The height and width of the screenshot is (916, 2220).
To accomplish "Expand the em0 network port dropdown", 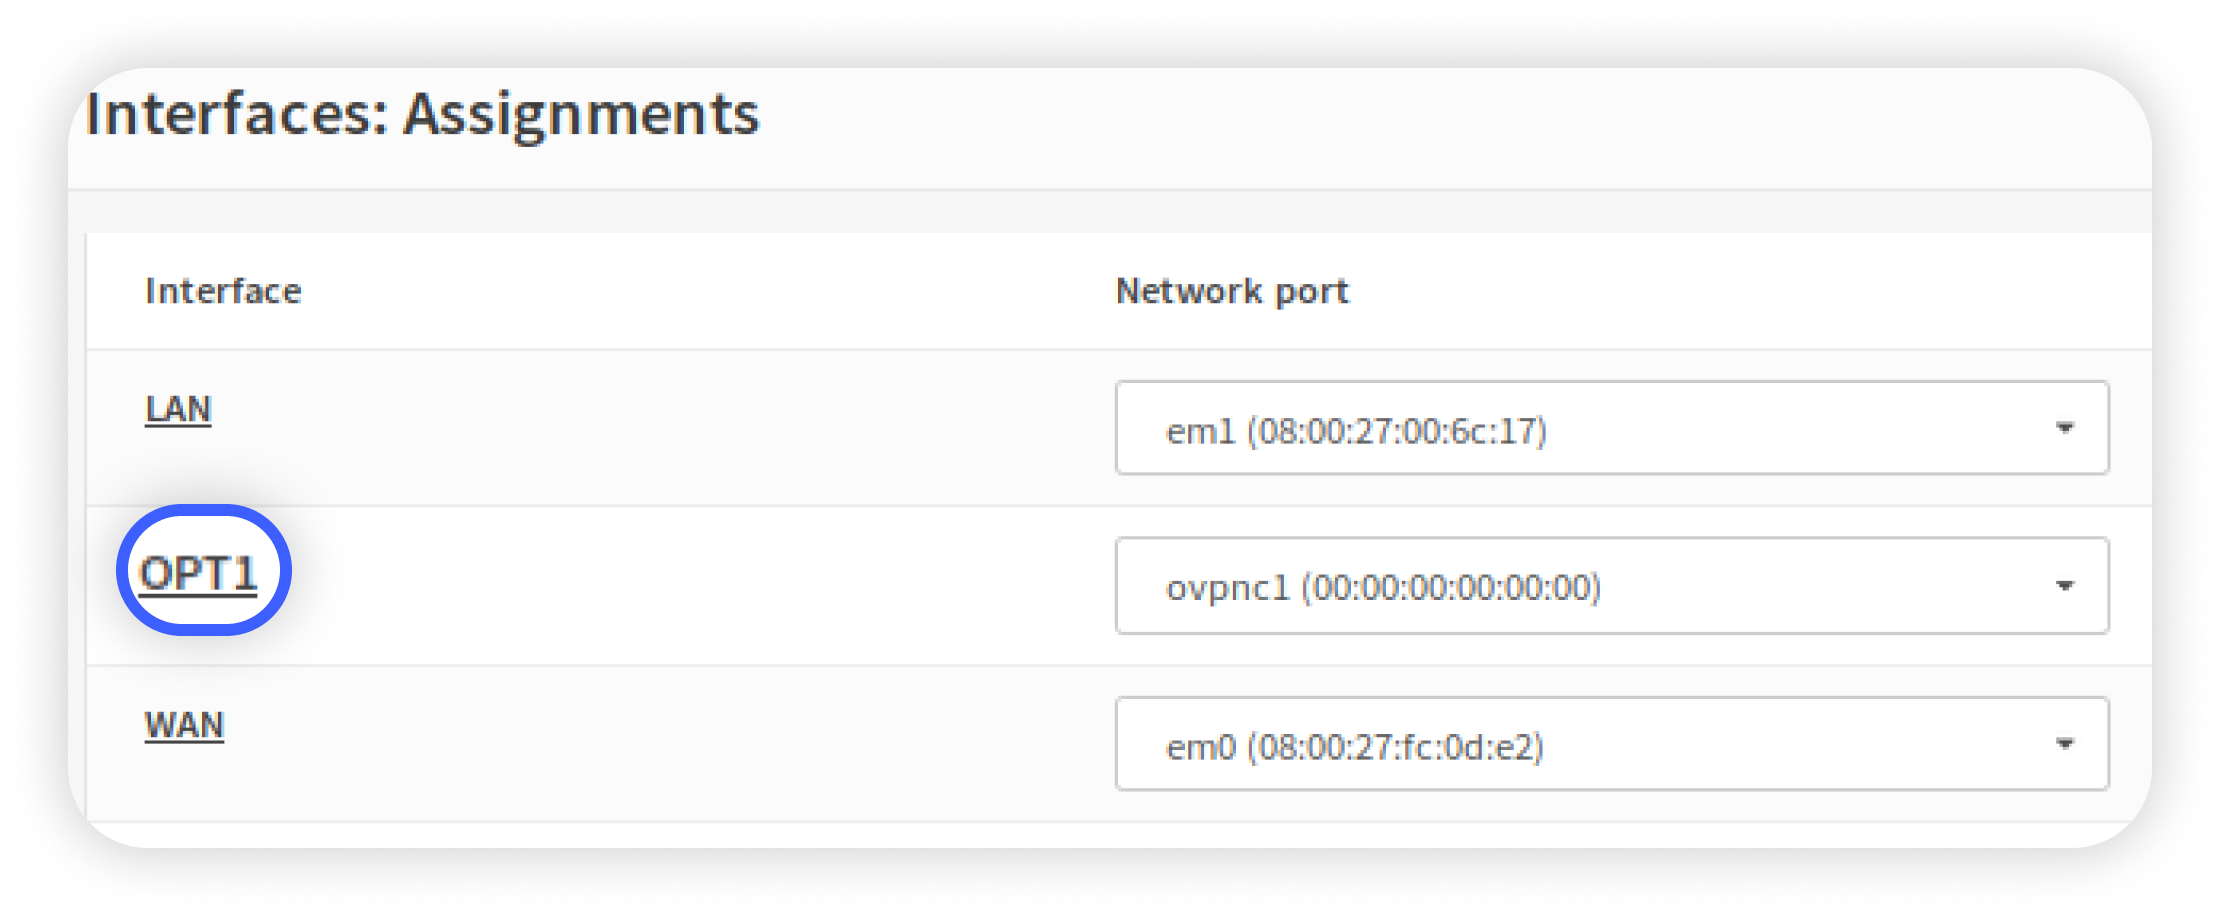I will (1611, 744).
